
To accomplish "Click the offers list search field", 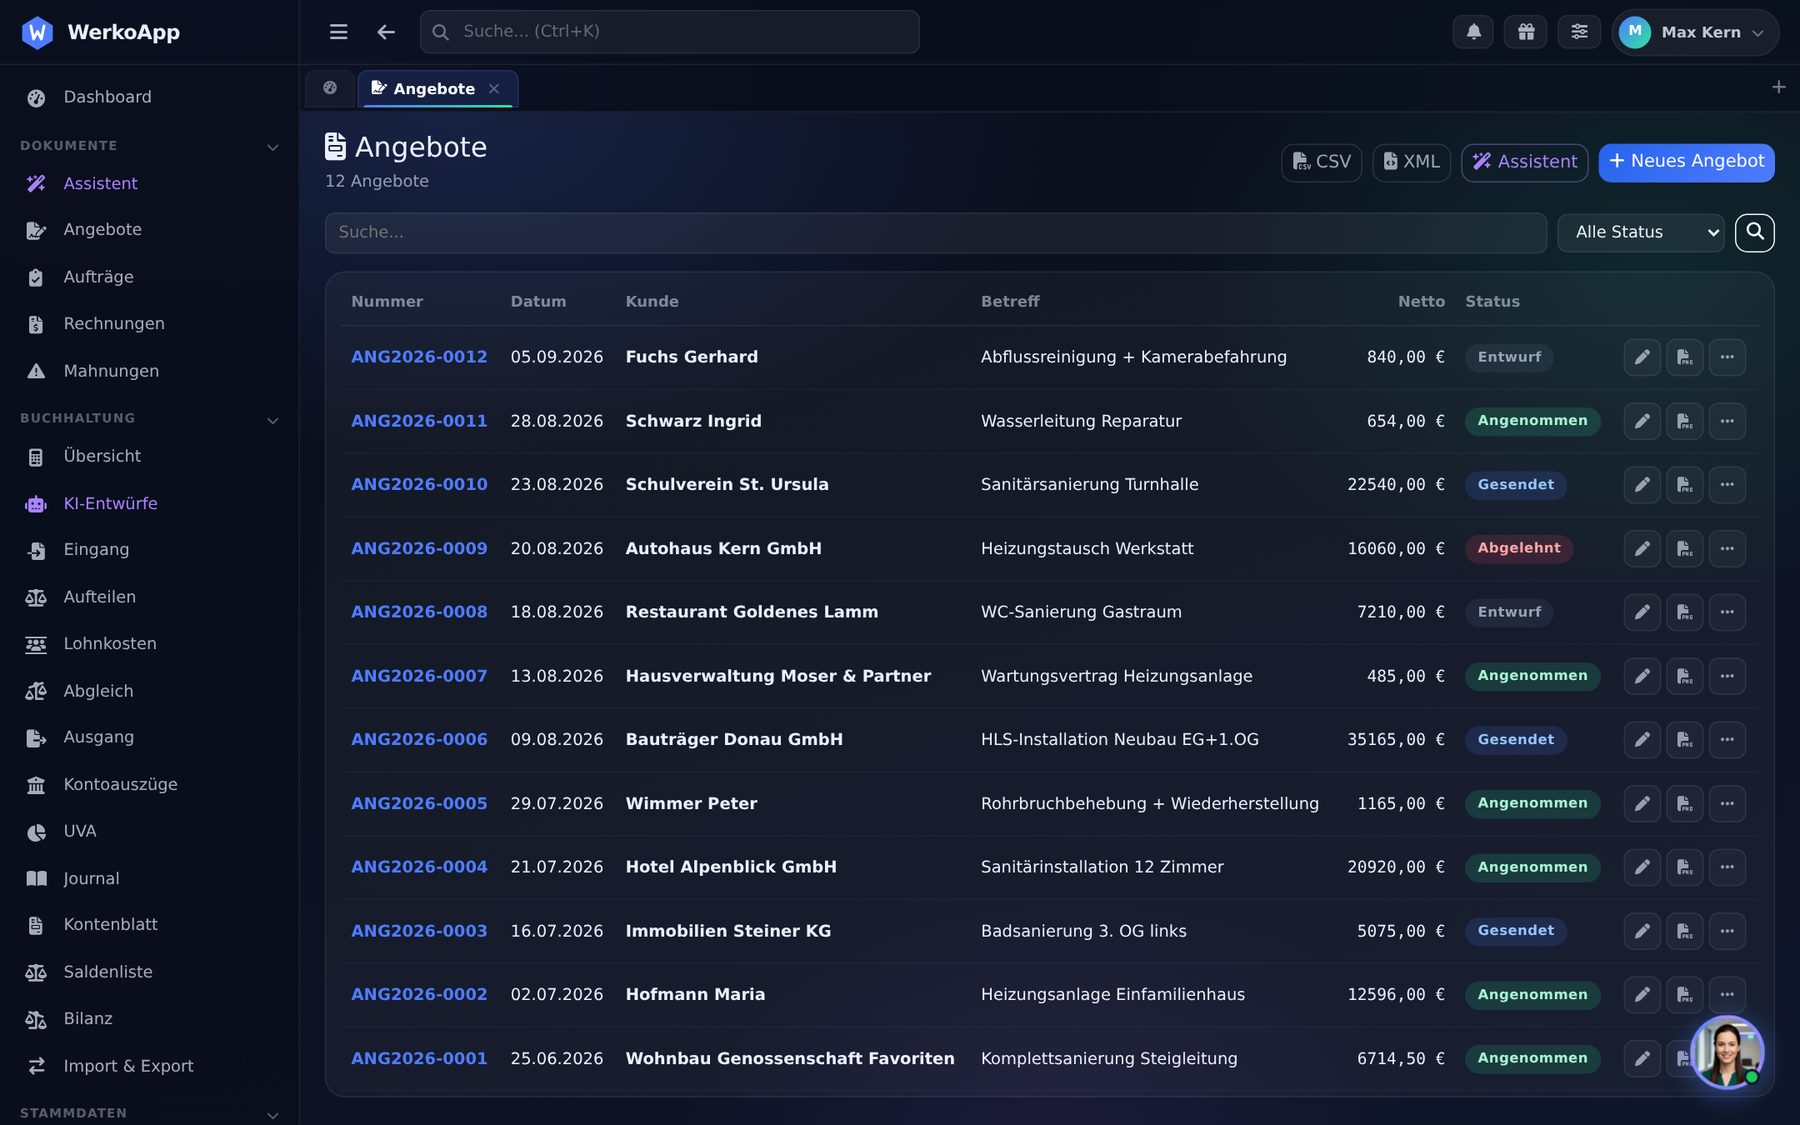I will 935,232.
